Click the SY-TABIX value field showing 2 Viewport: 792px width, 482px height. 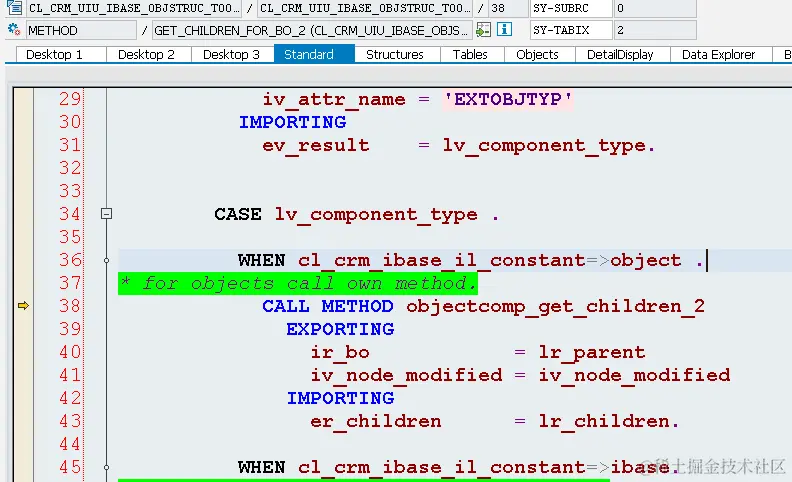[x=655, y=30]
